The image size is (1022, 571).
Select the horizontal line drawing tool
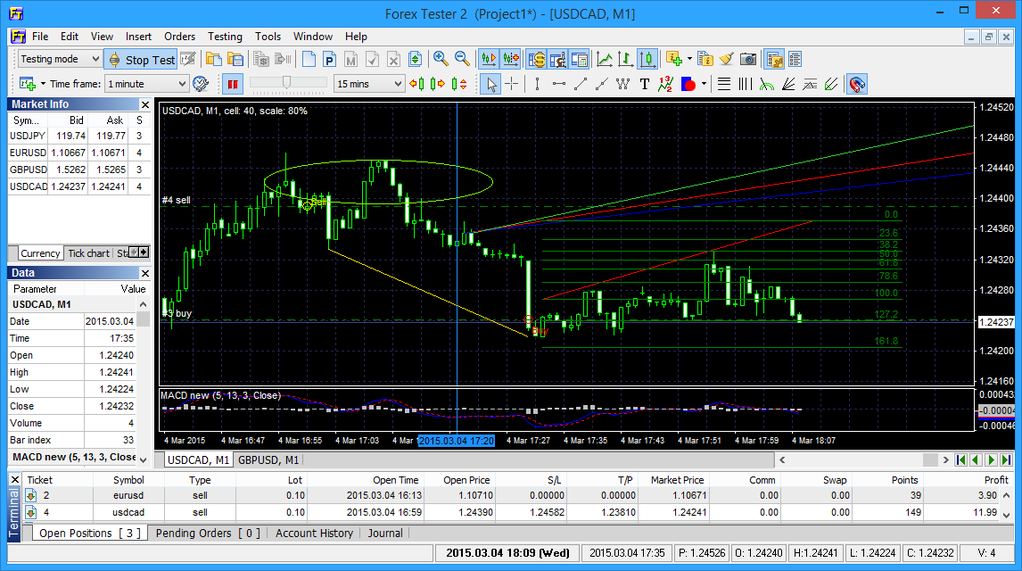tap(559, 84)
